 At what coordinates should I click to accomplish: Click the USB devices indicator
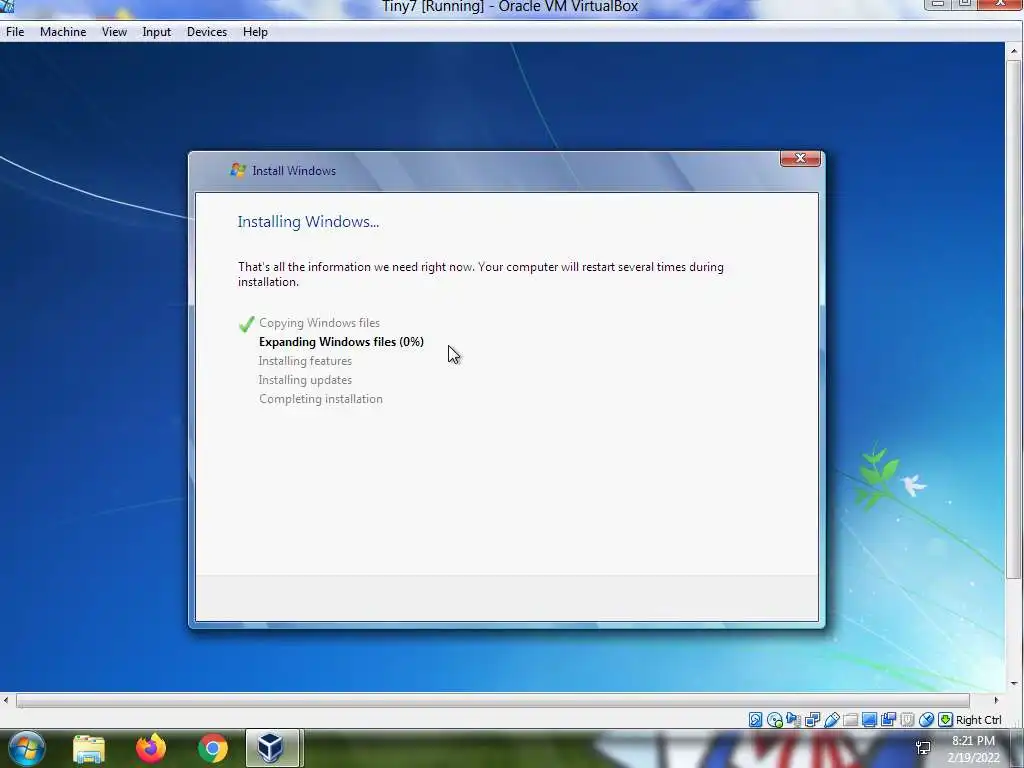click(831, 720)
